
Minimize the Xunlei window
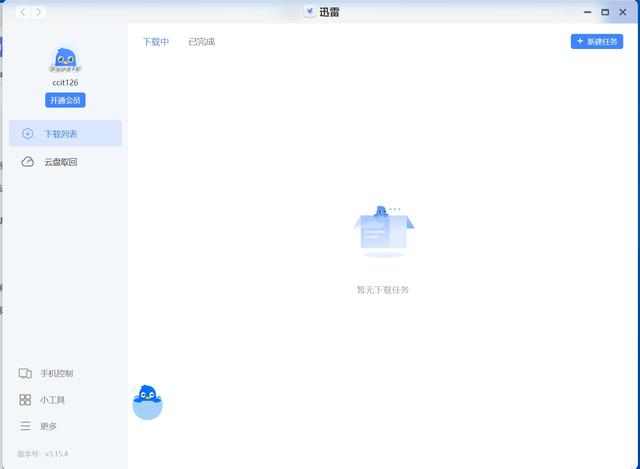(588, 12)
